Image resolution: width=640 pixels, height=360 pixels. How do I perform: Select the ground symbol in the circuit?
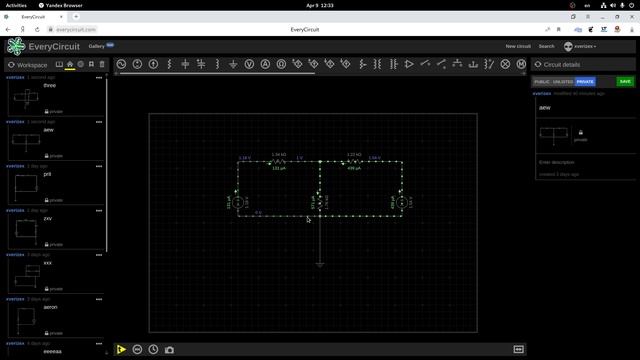(x=320, y=264)
